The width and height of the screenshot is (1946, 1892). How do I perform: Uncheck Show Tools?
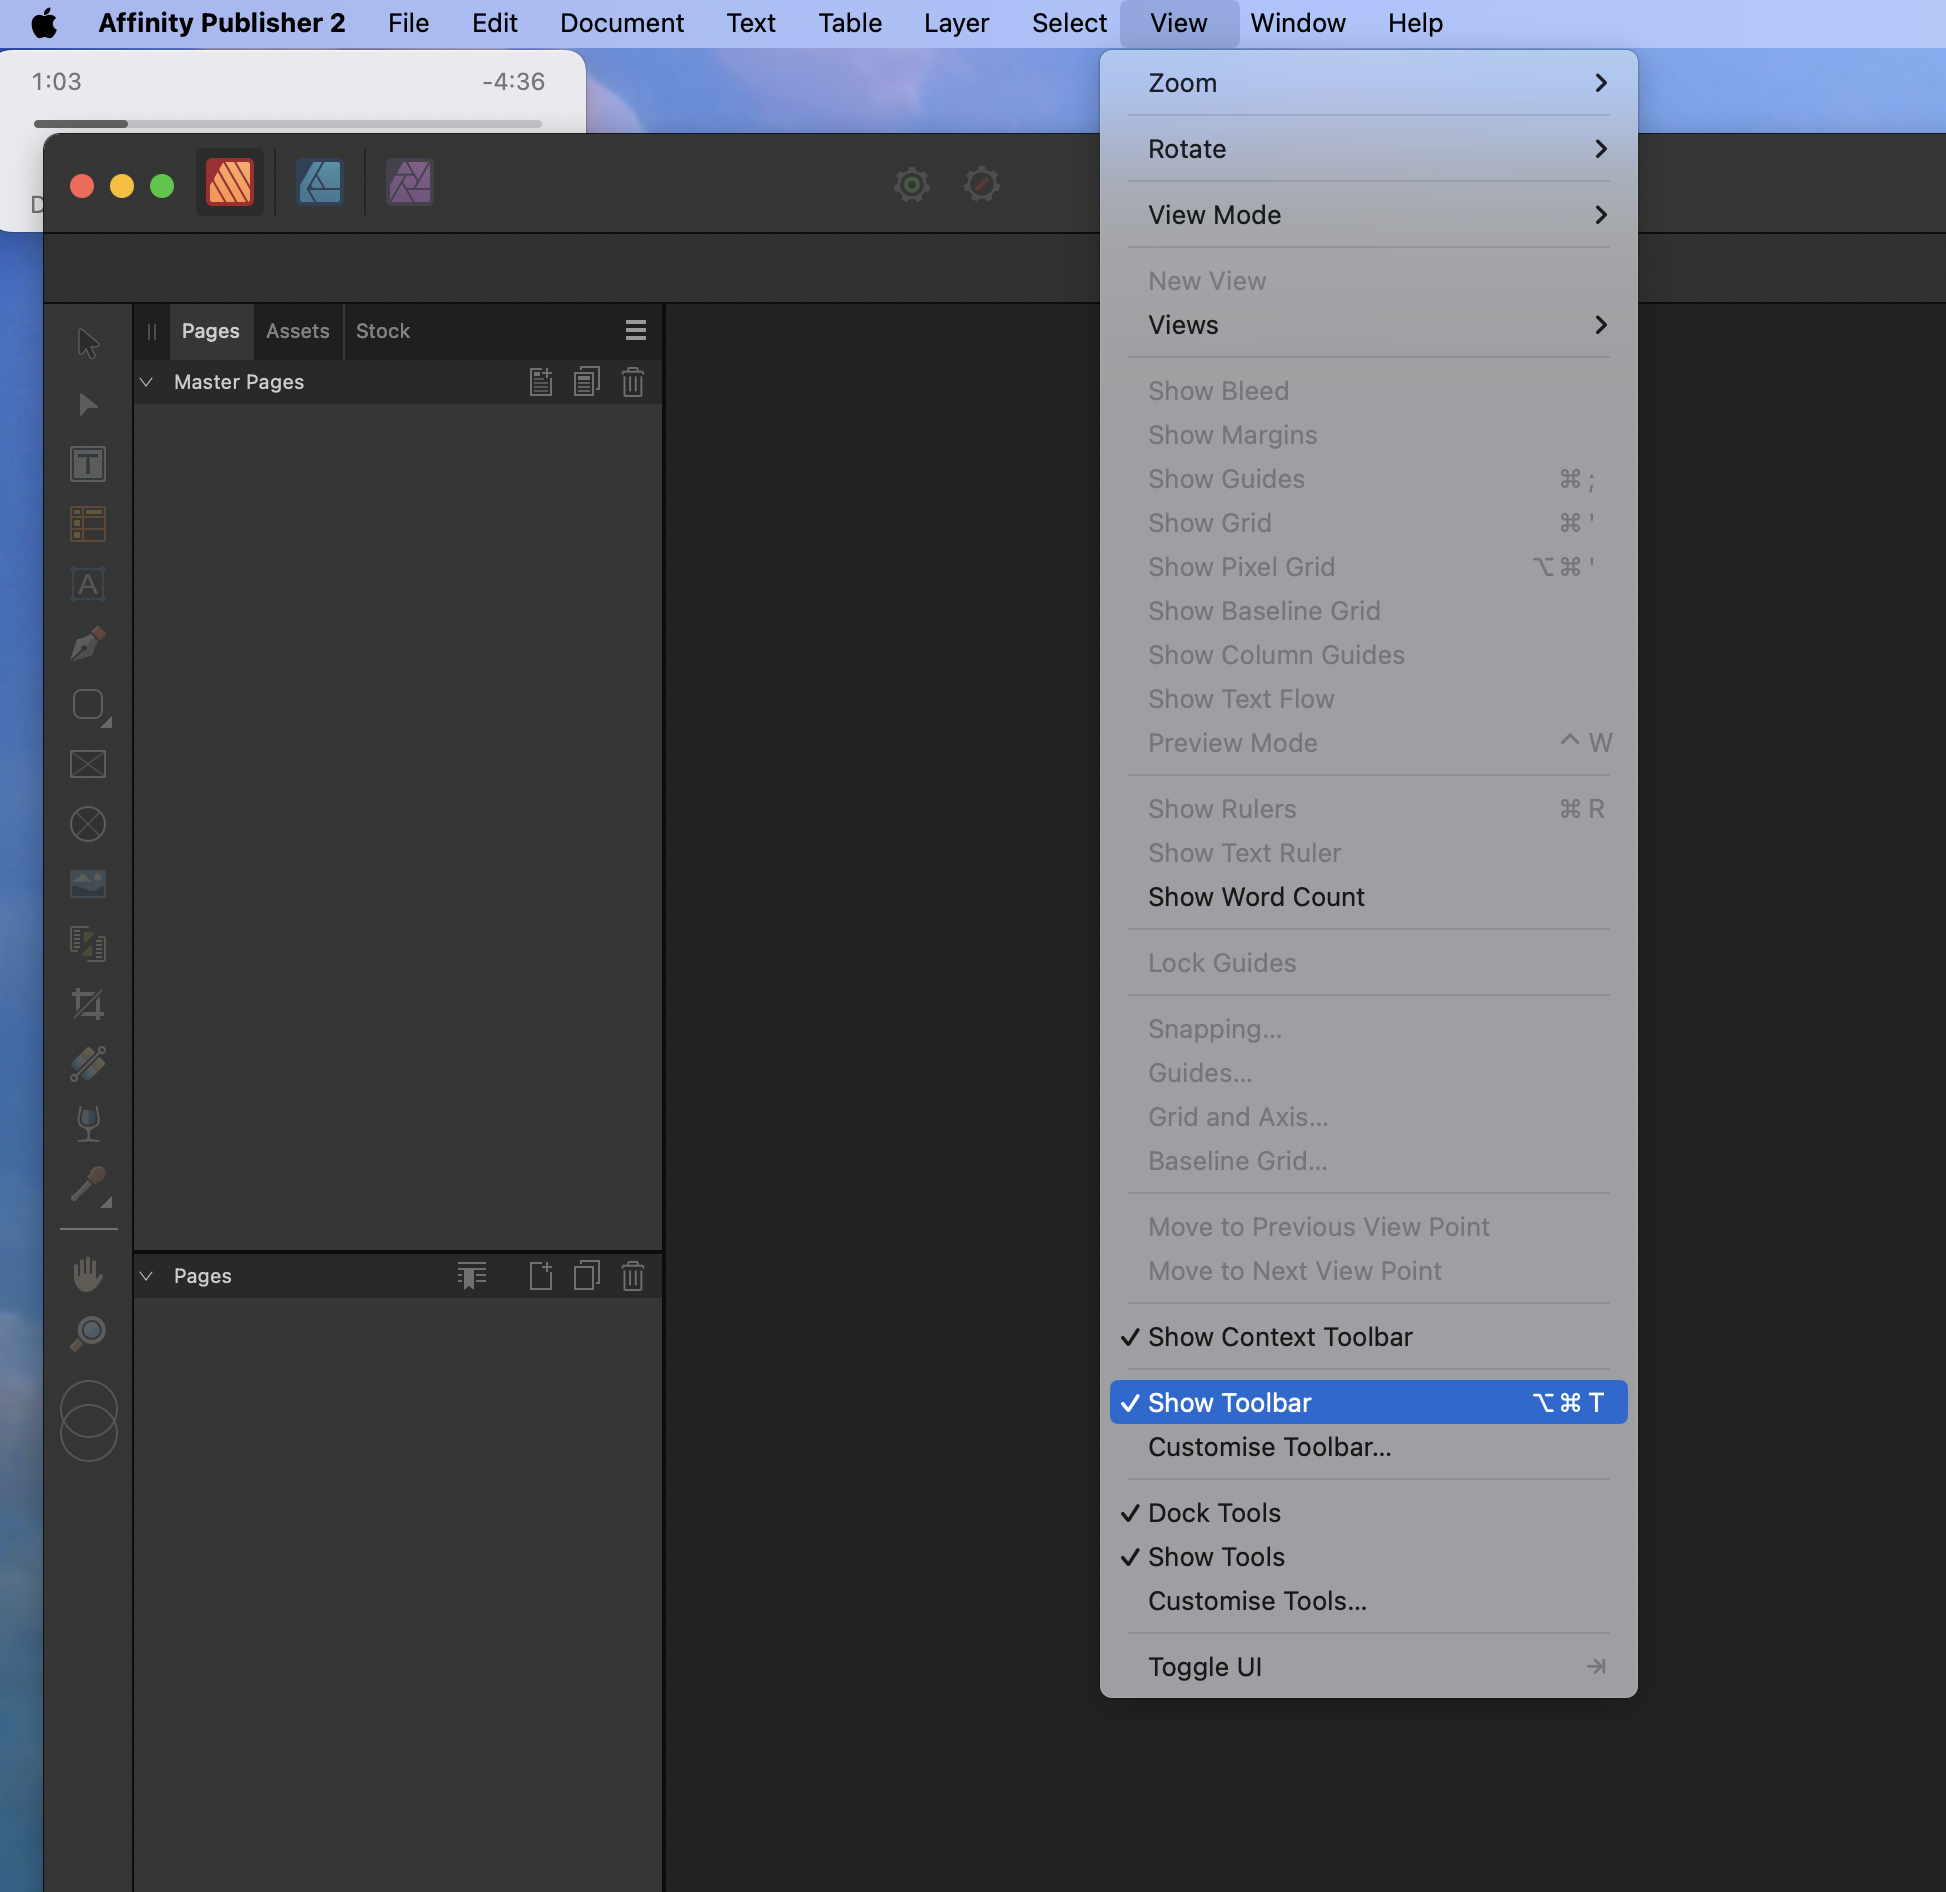coord(1368,1557)
